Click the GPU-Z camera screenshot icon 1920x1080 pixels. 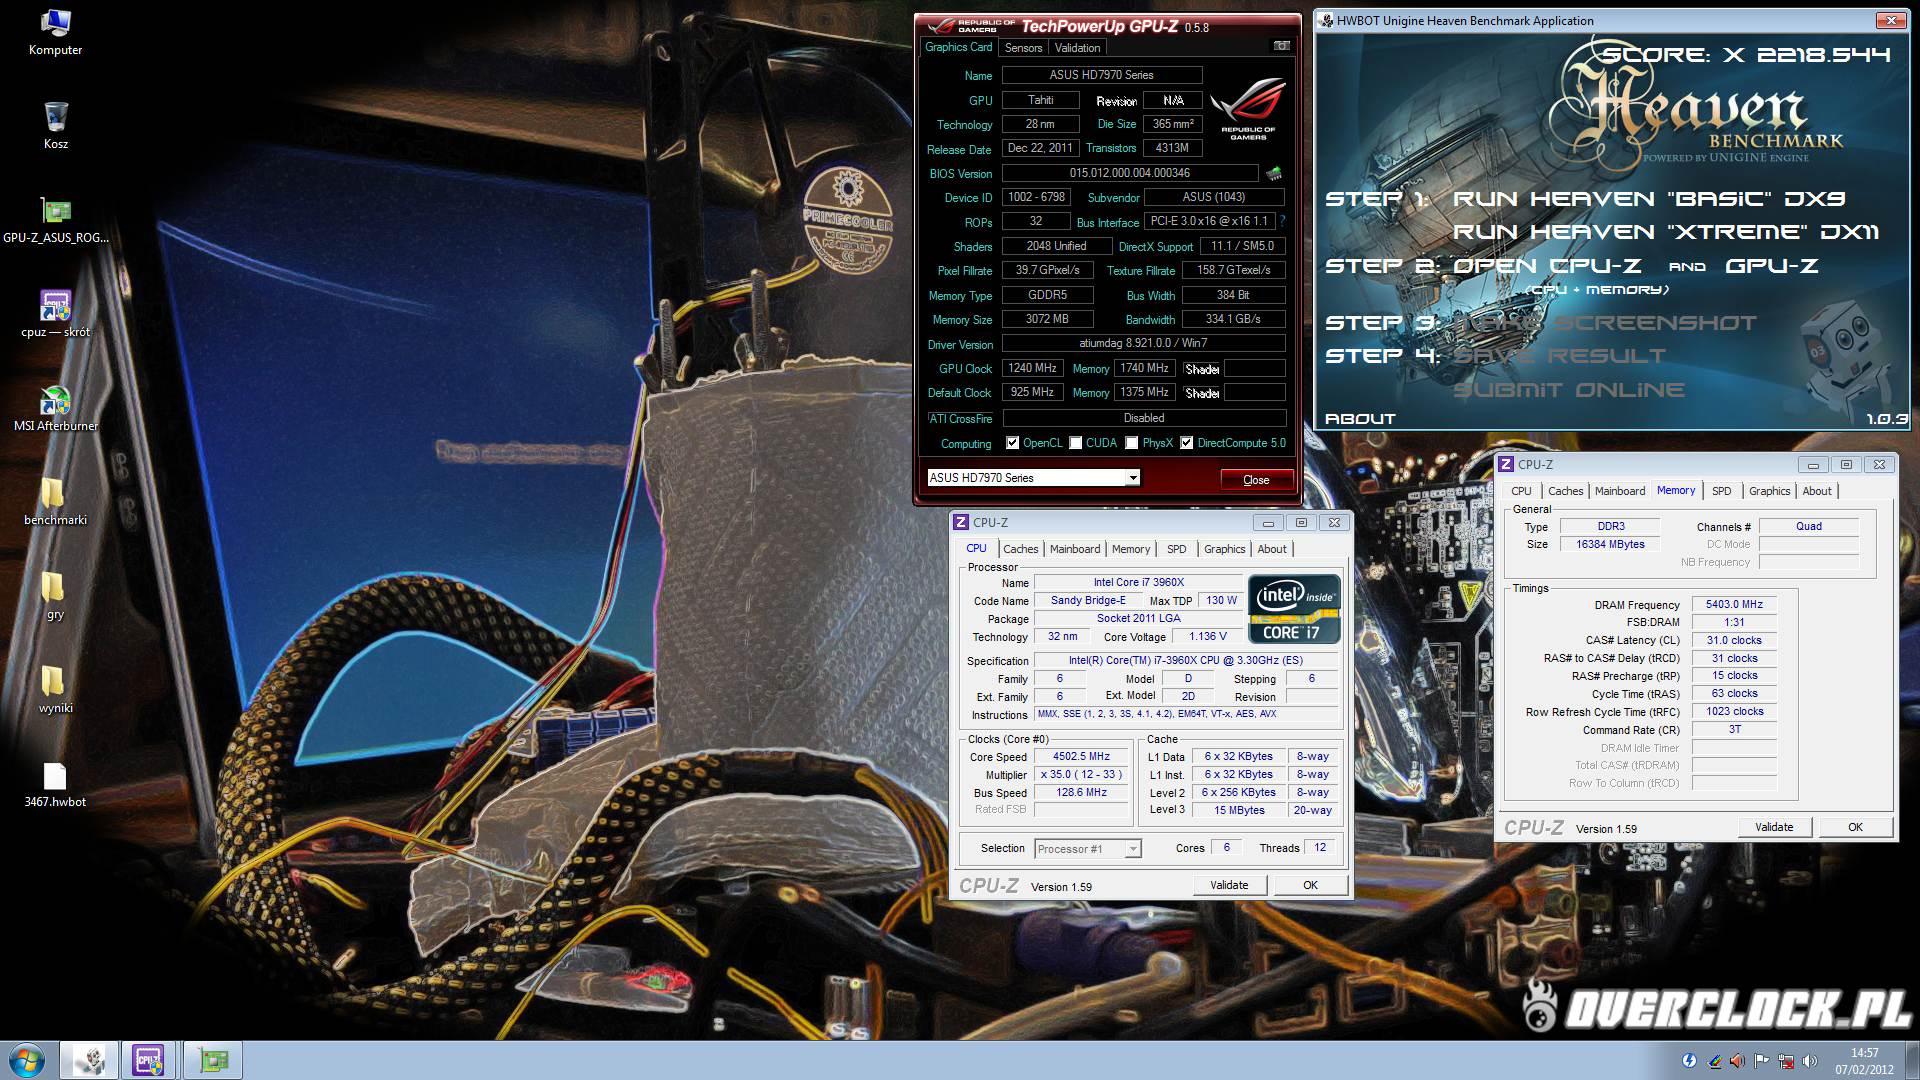coord(1281,46)
